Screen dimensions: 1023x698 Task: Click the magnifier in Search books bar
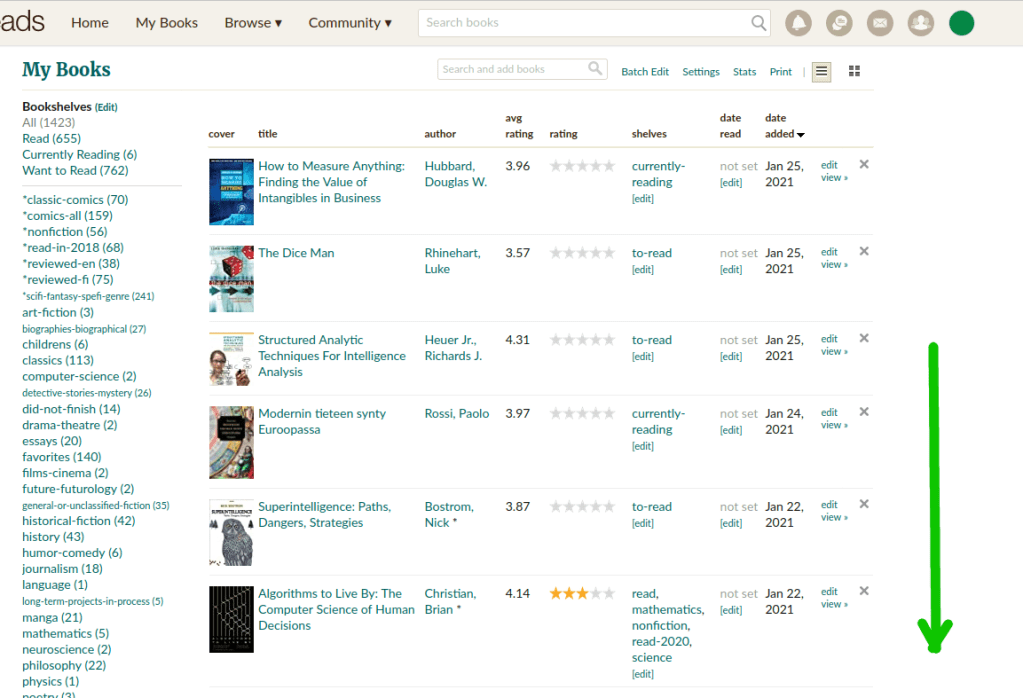[x=759, y=23]
